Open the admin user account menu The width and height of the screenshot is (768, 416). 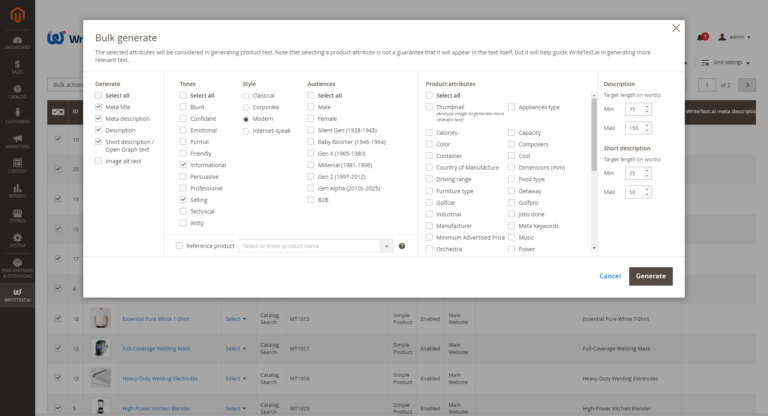734,37
